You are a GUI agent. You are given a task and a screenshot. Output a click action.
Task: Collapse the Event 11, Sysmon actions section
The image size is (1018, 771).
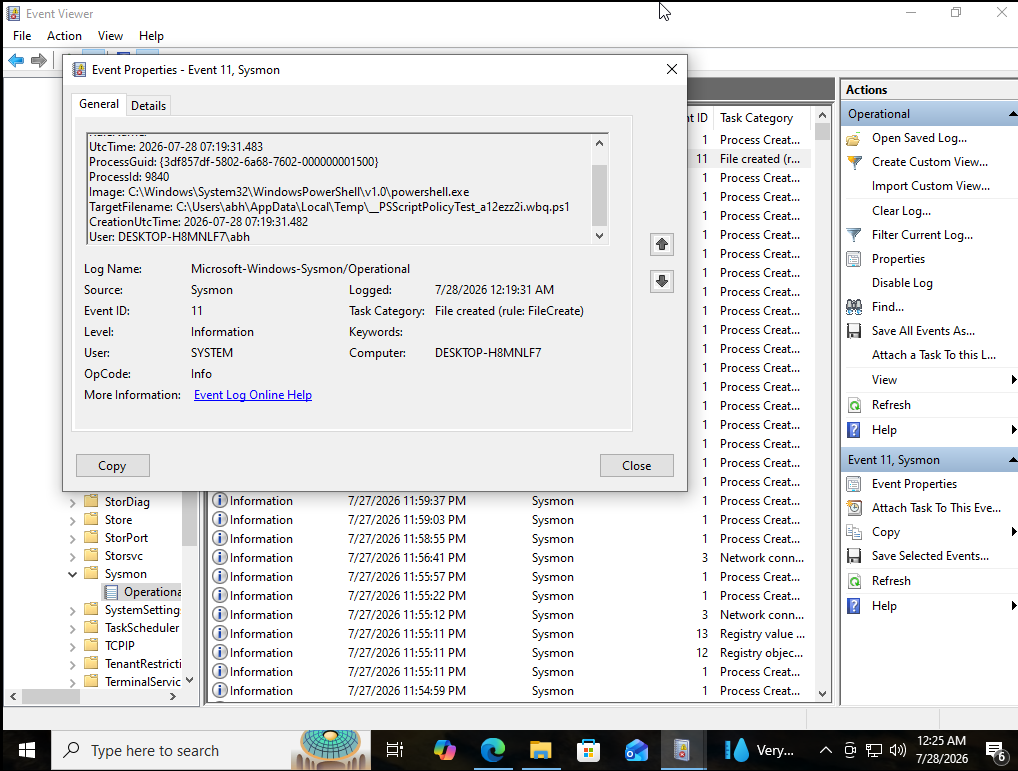click(1012, 460)
